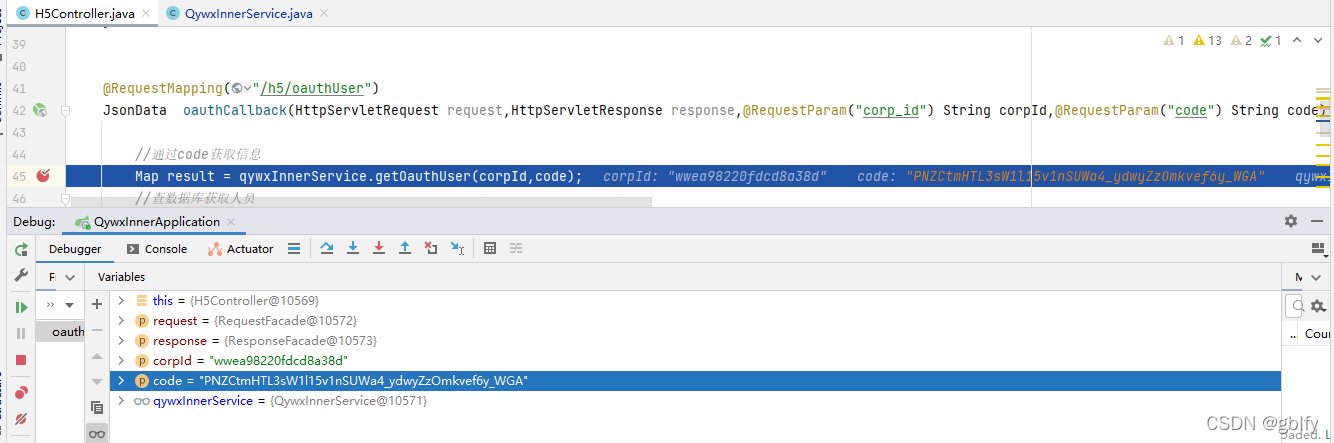Click the threads layout icon after Actuator

point(294,249)
